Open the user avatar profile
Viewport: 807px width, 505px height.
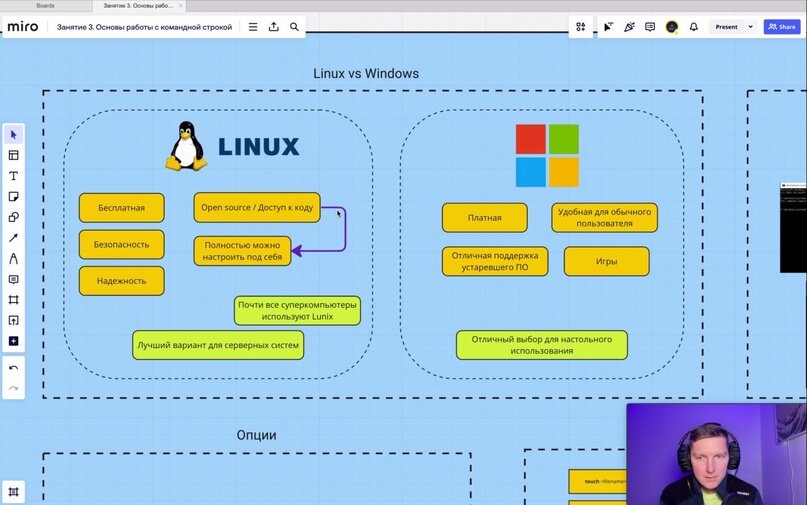672,27
